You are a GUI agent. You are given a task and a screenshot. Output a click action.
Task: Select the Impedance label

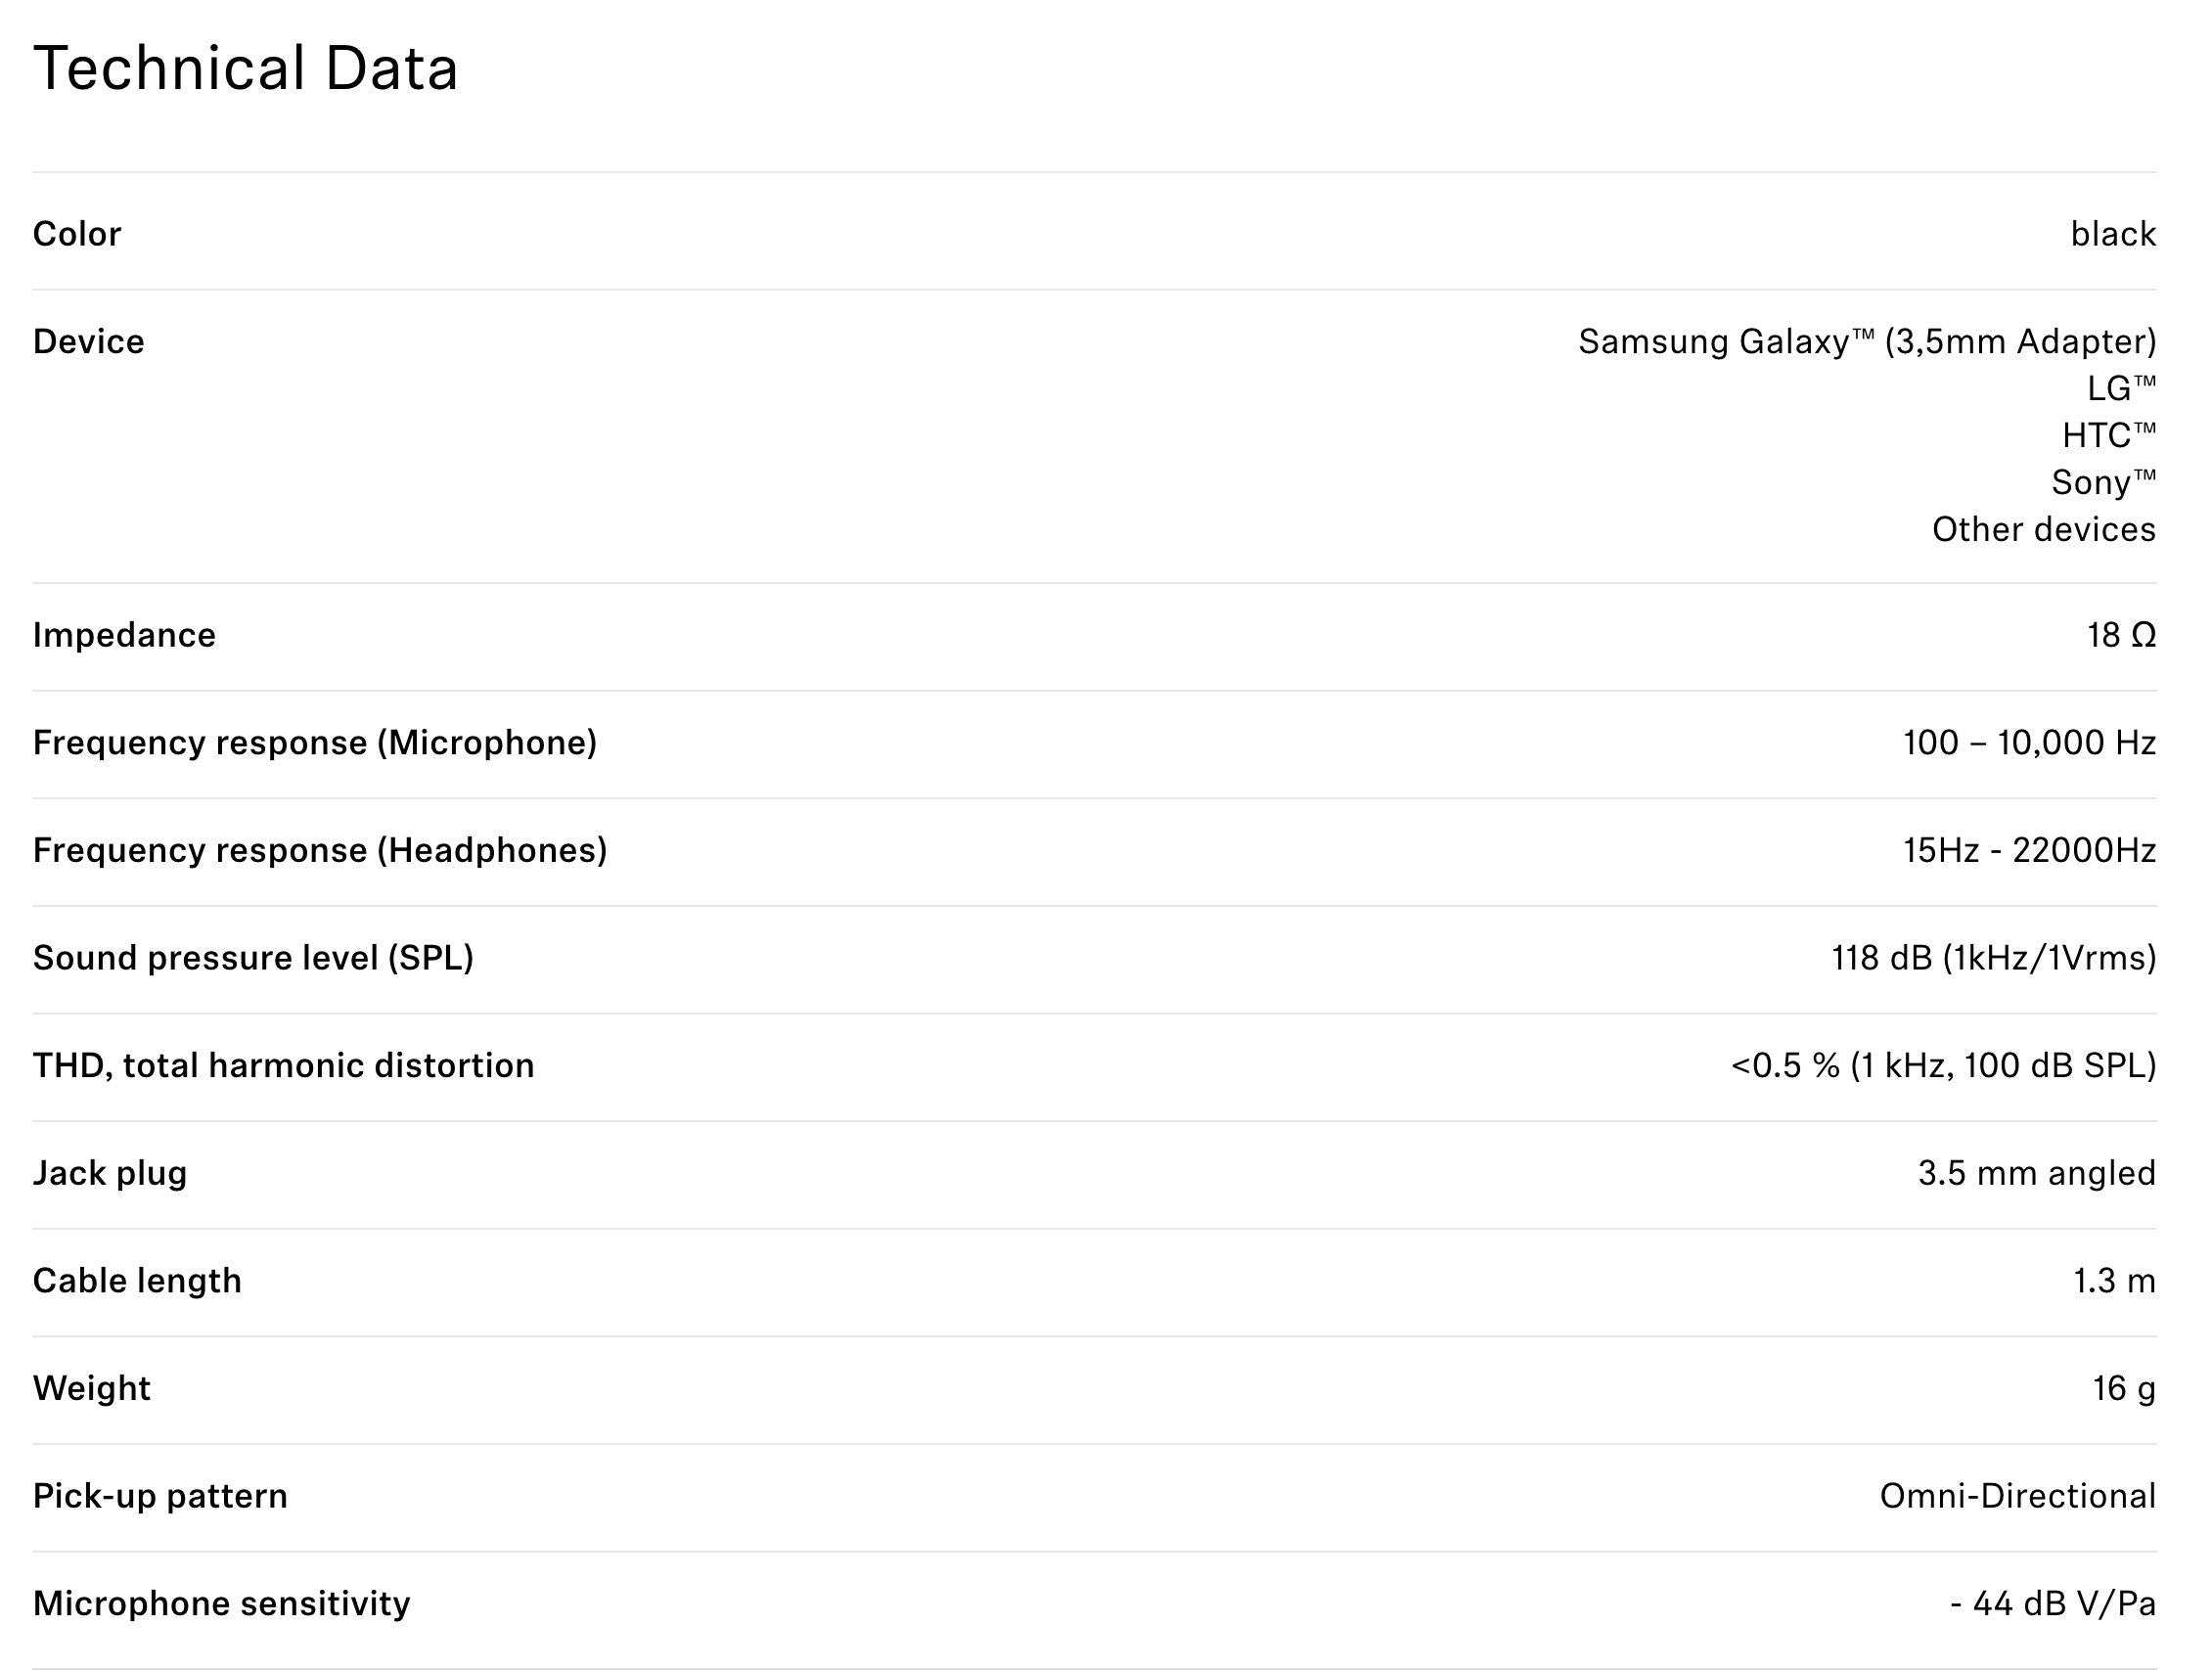point(124,636)
